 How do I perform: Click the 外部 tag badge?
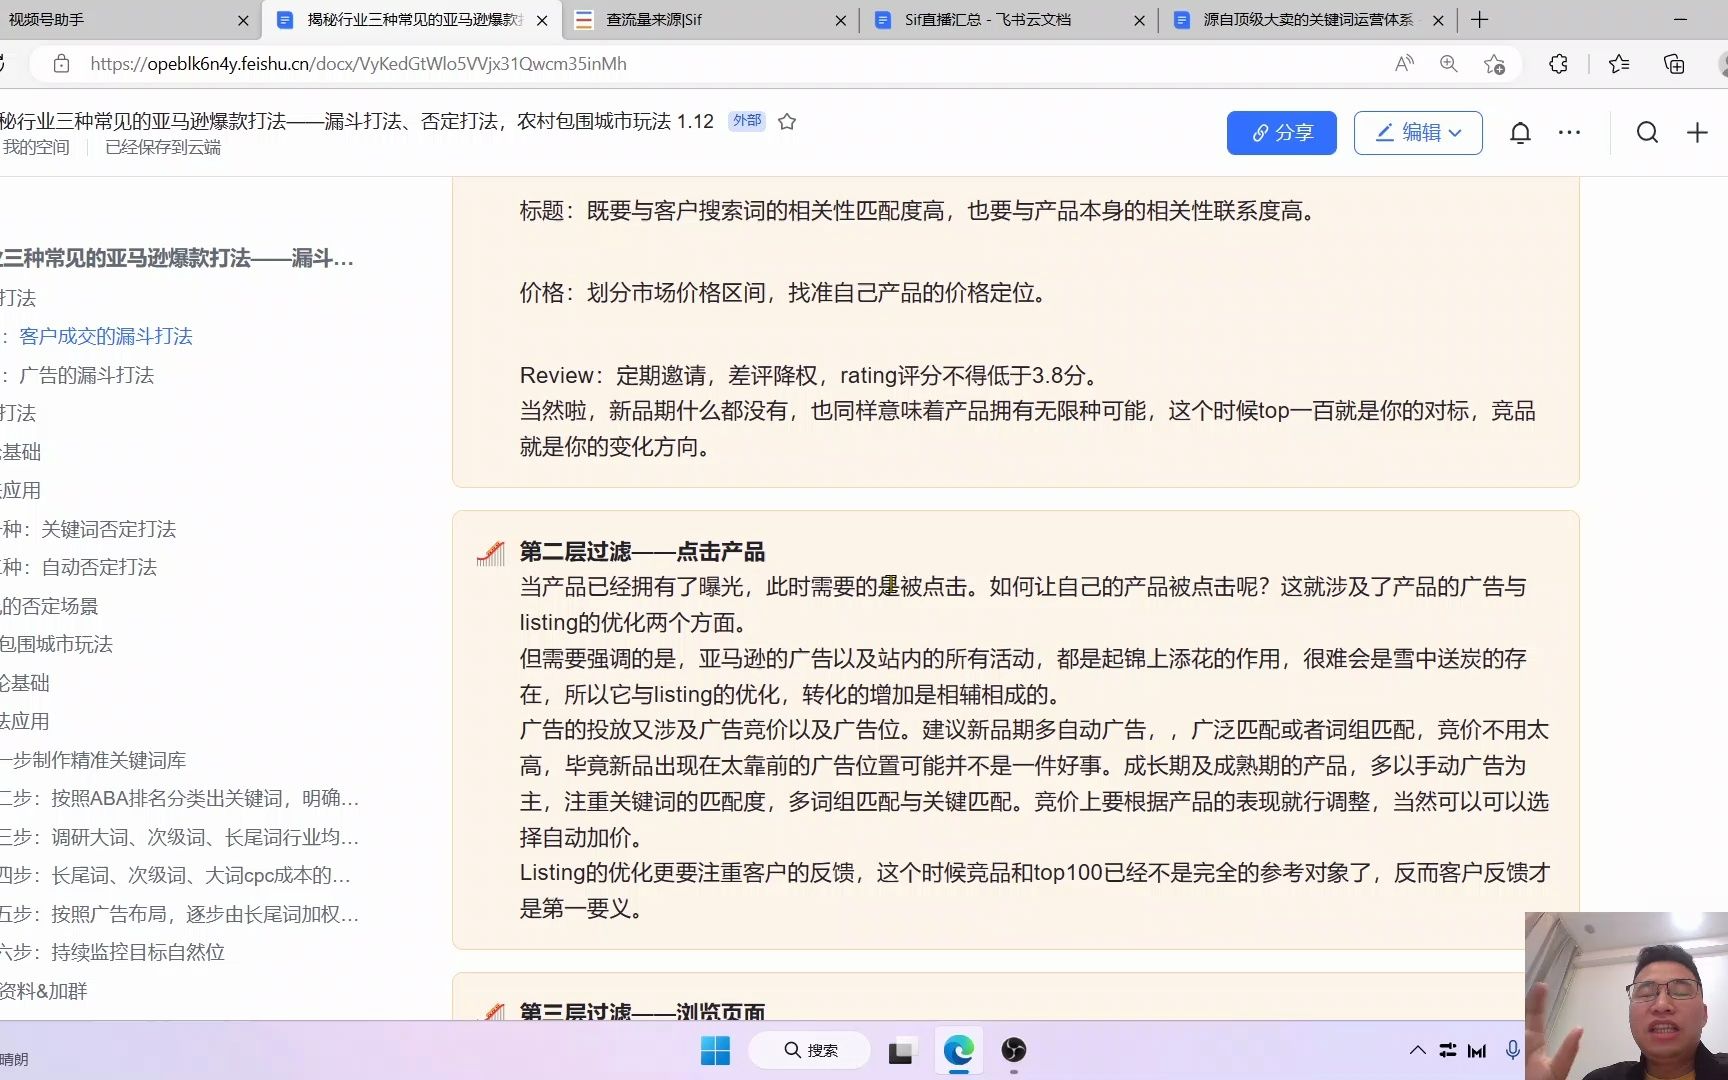tap(747, 121)
